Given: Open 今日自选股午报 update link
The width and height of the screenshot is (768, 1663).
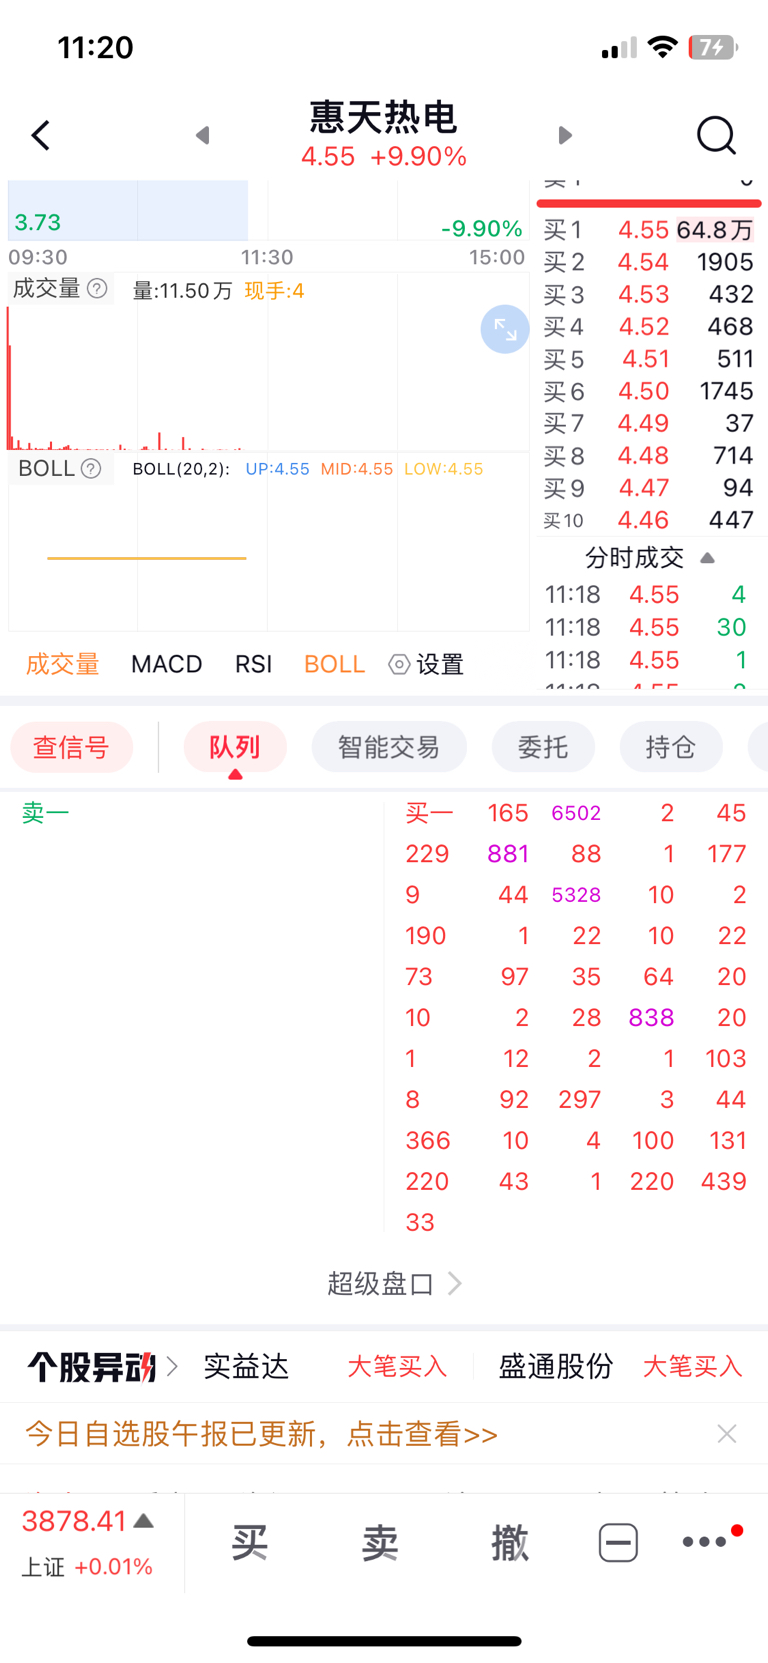Looking at the screenshot, I should pyautogui.click(x=261, y=1434).
